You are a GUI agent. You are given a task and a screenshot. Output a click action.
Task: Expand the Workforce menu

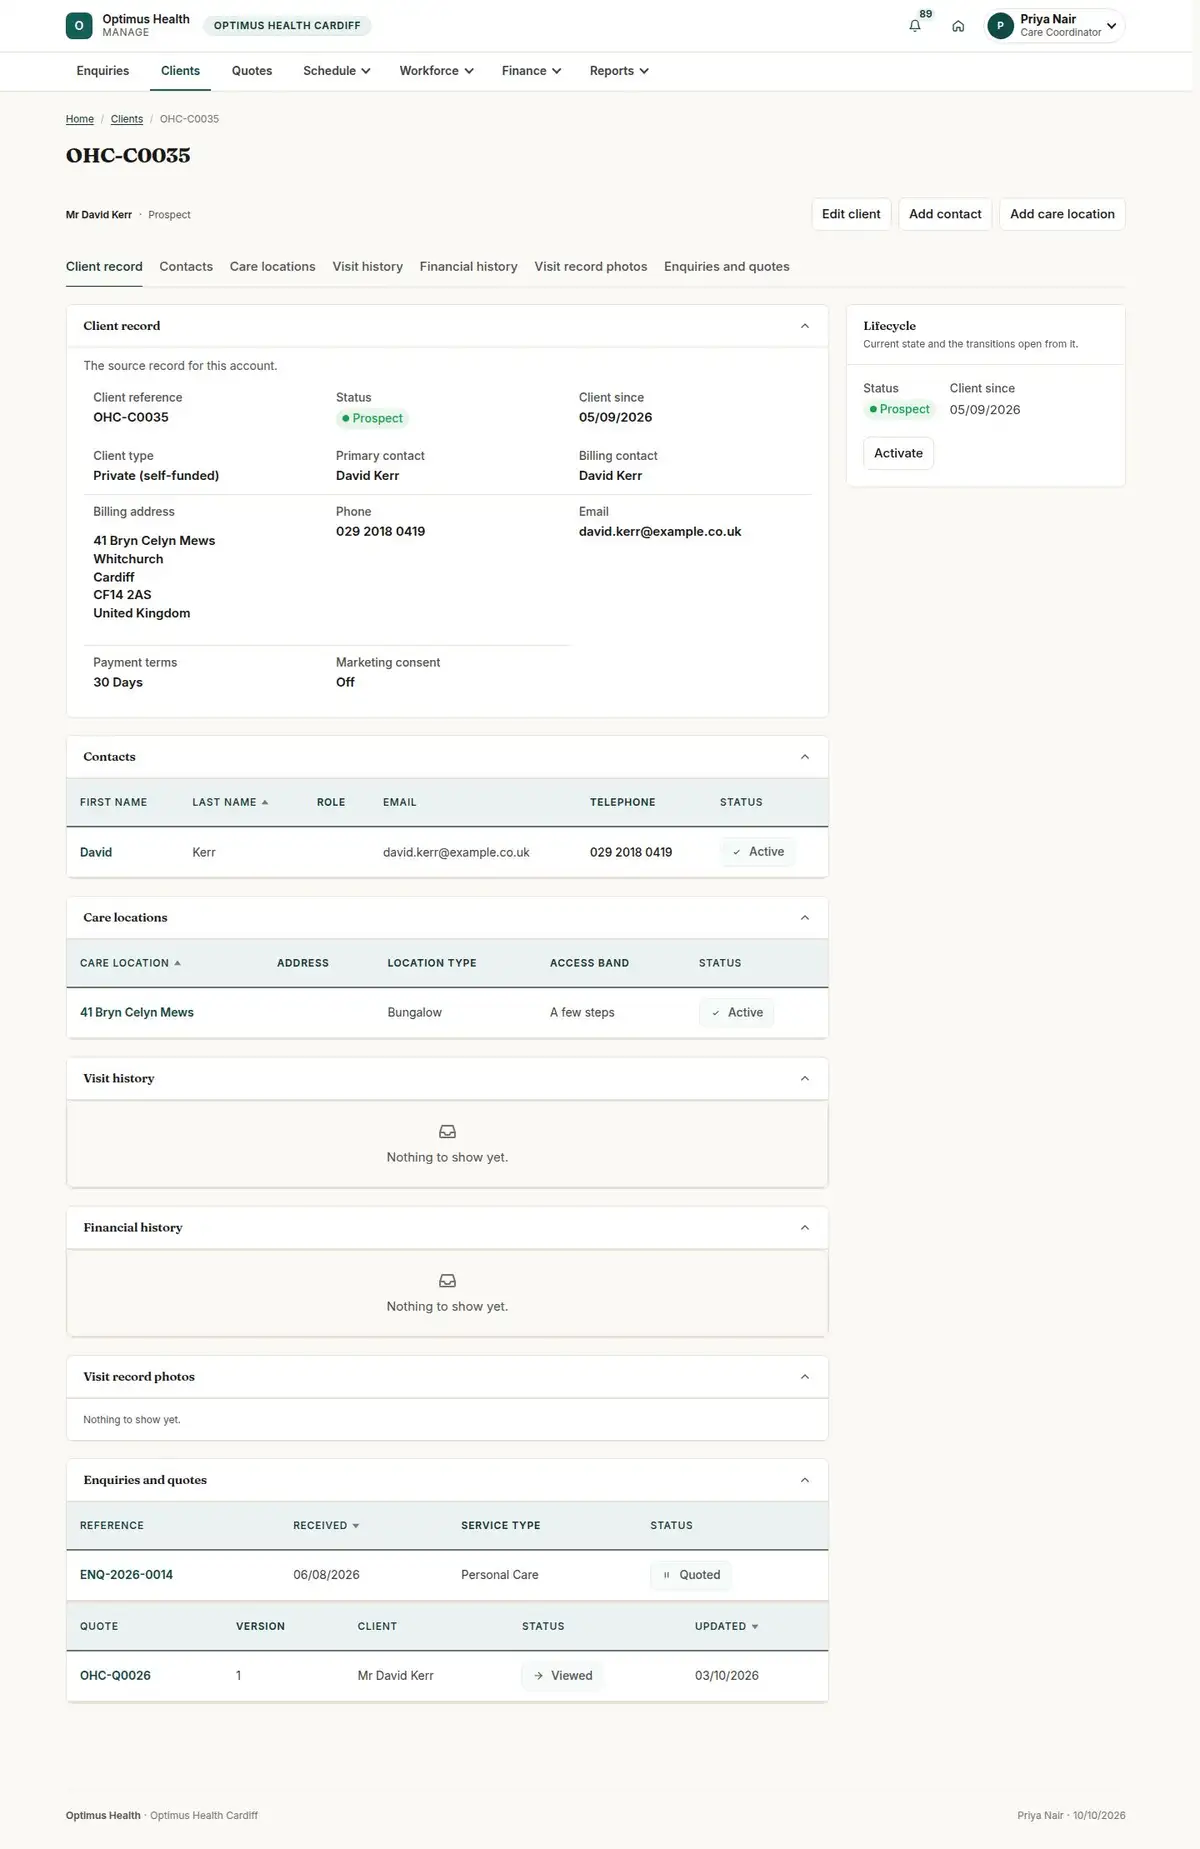coord(436,71)
